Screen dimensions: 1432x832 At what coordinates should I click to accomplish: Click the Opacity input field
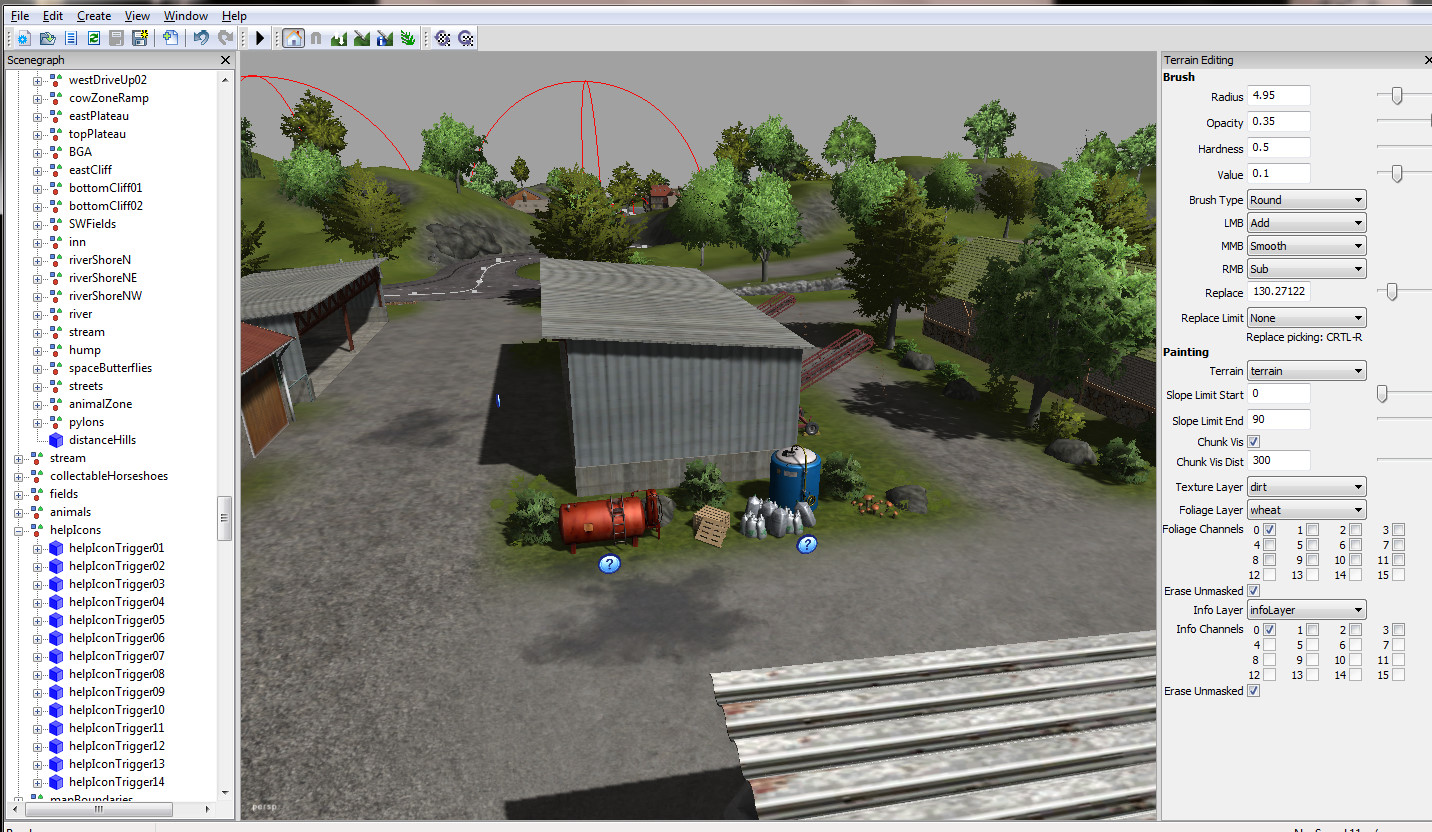tap(1278, 122)
